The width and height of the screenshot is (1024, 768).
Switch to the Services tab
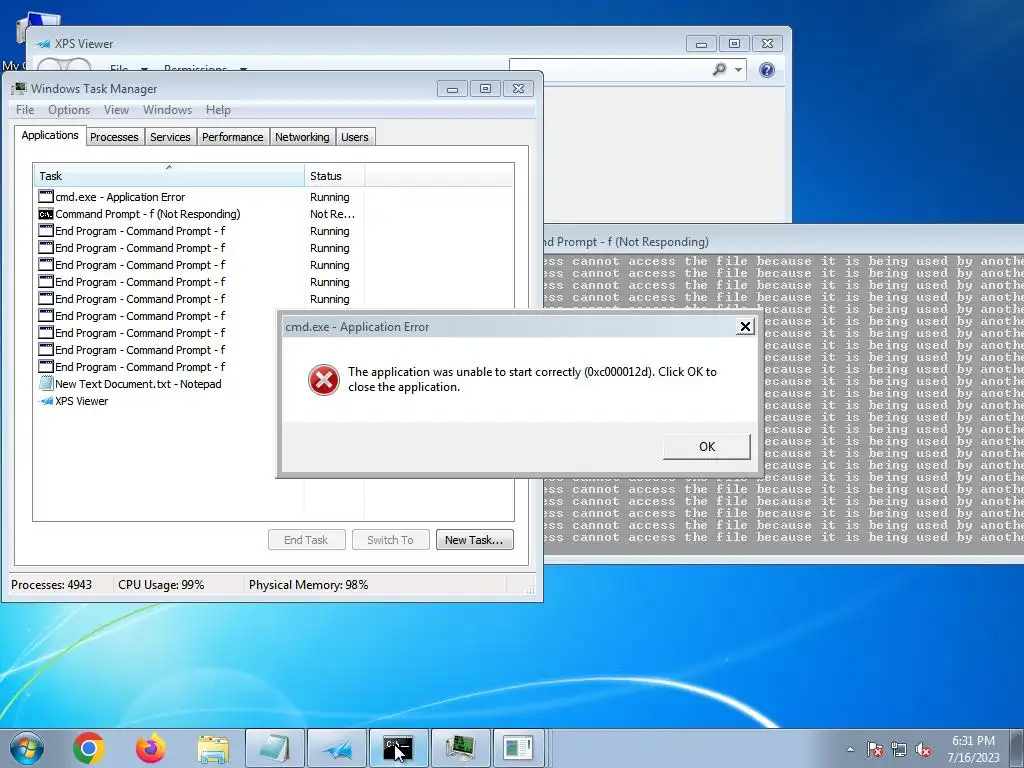(x=170, y=137)
